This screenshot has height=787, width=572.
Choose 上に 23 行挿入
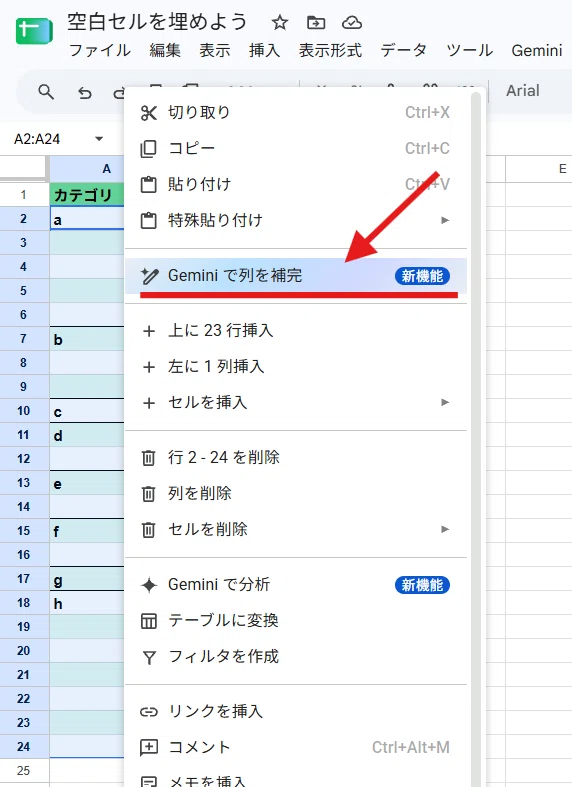[x=296, y=330]
